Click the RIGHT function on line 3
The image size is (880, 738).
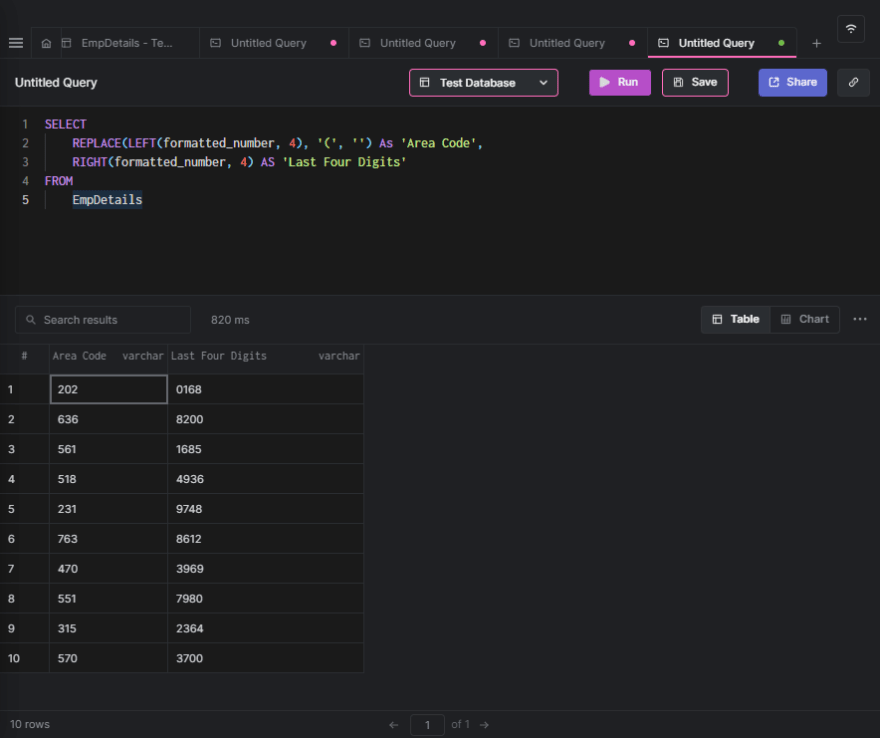point(90,162)
